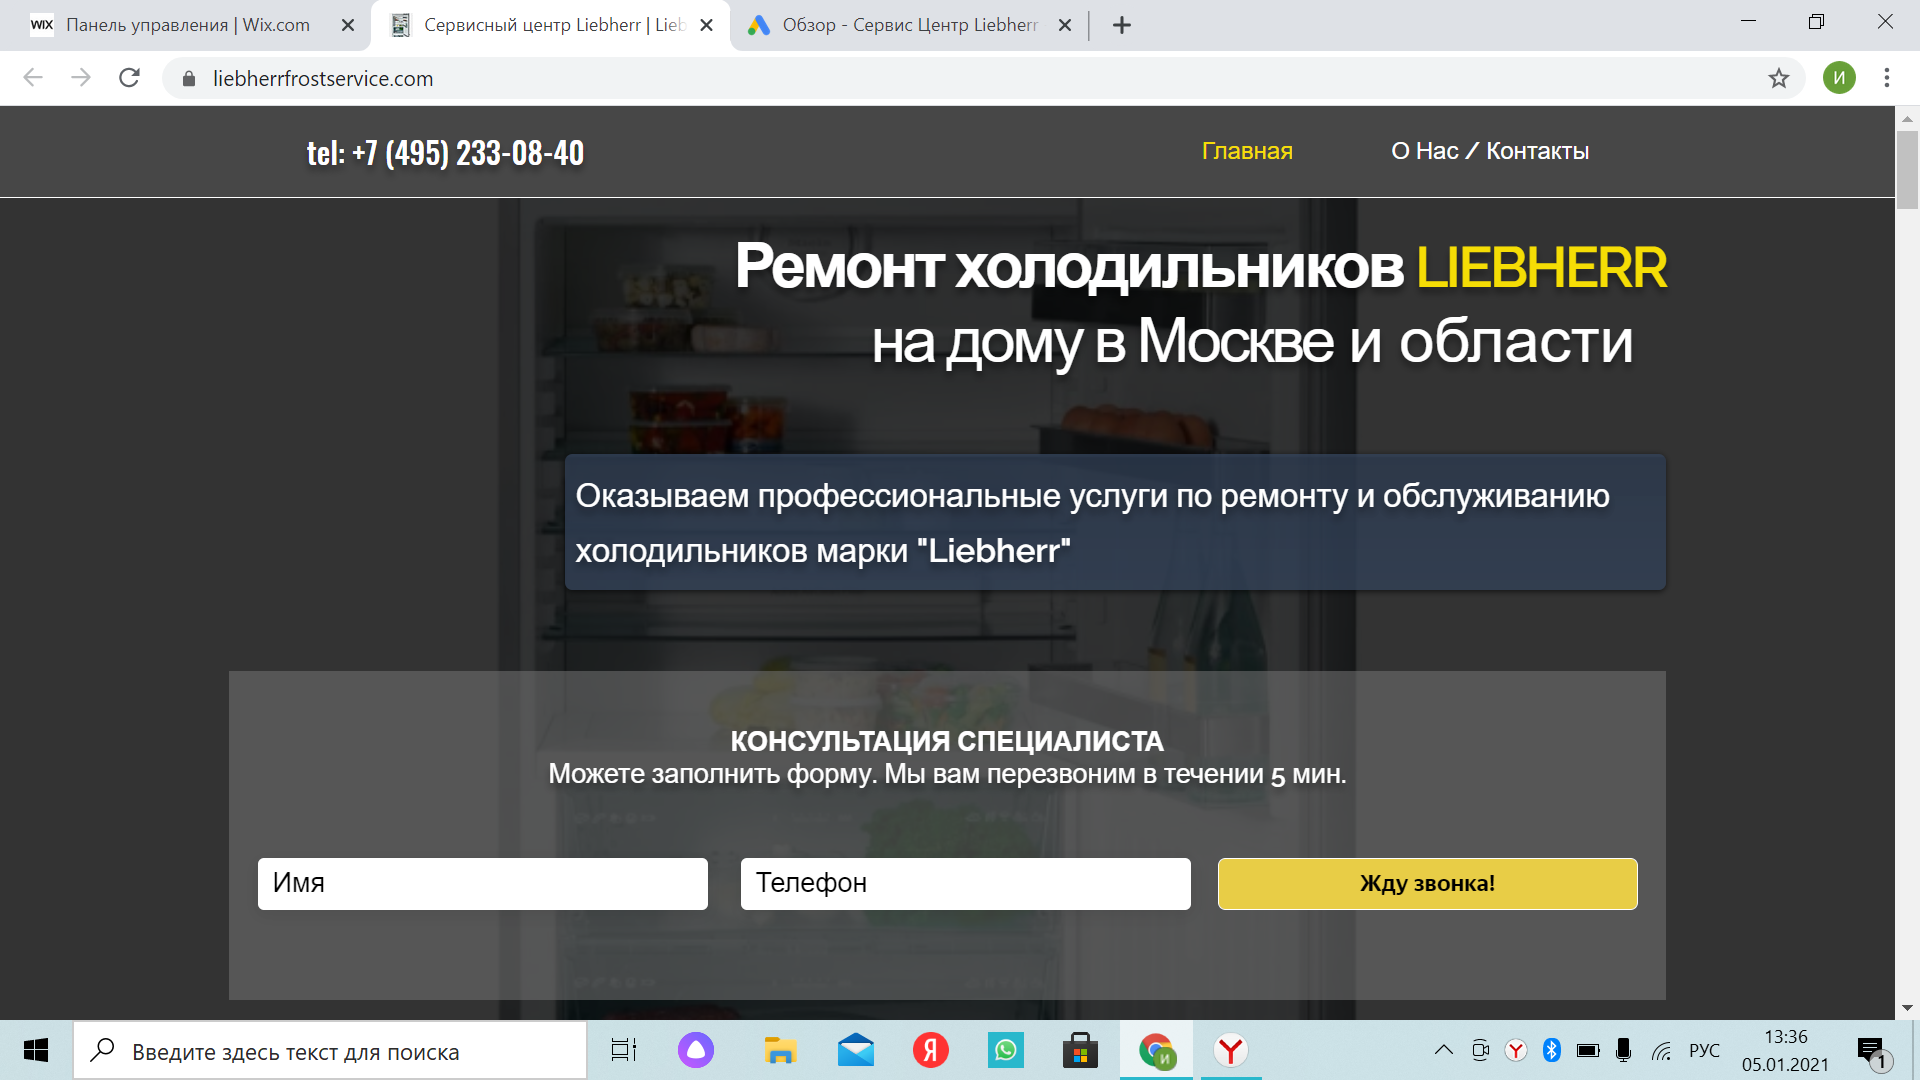The width and height of the screenshot is (1920, 1080).
Task: Select the Chrome taskbar icon
Action: coord(1156,1051)
